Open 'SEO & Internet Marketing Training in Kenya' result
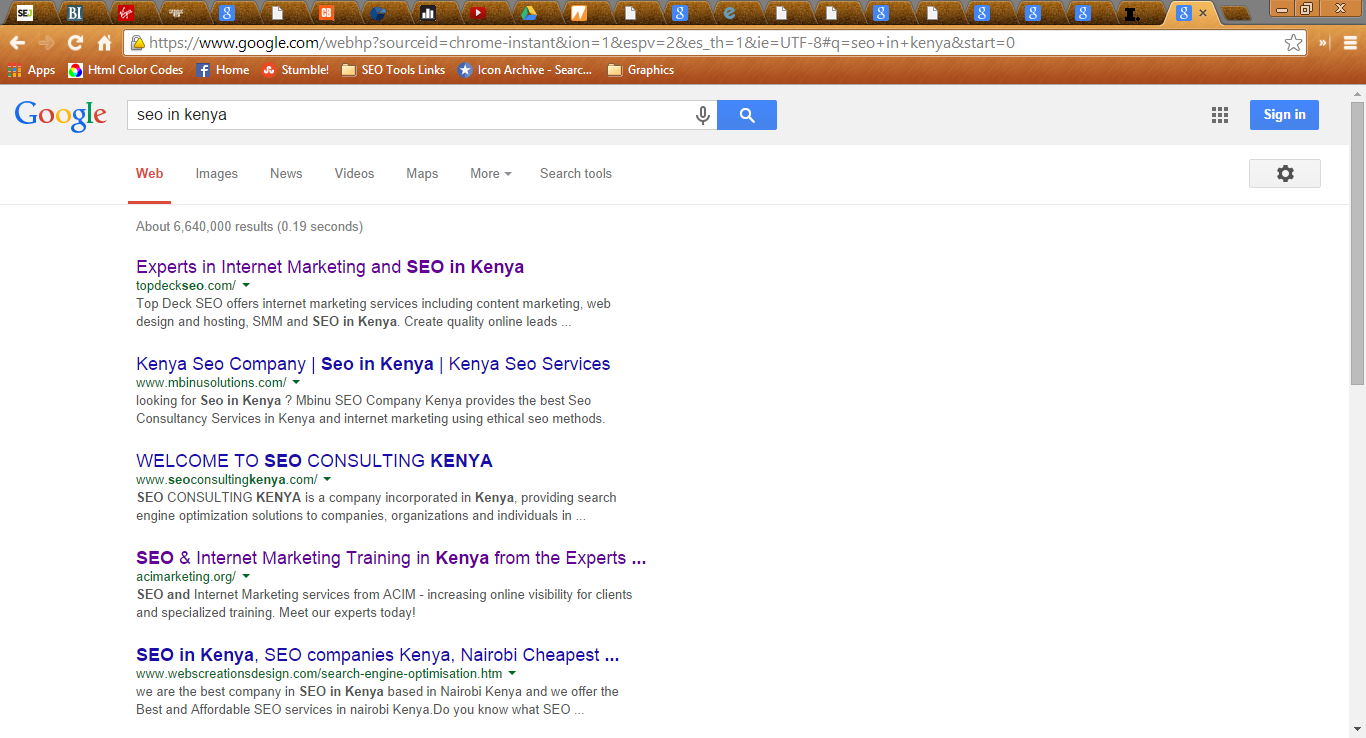1366x738 pixels. tap(391, 558)
